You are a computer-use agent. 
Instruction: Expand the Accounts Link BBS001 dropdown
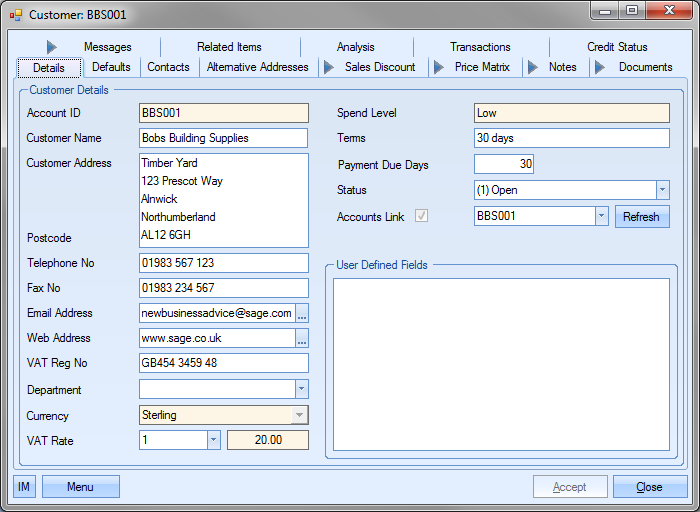coord(600,216)
